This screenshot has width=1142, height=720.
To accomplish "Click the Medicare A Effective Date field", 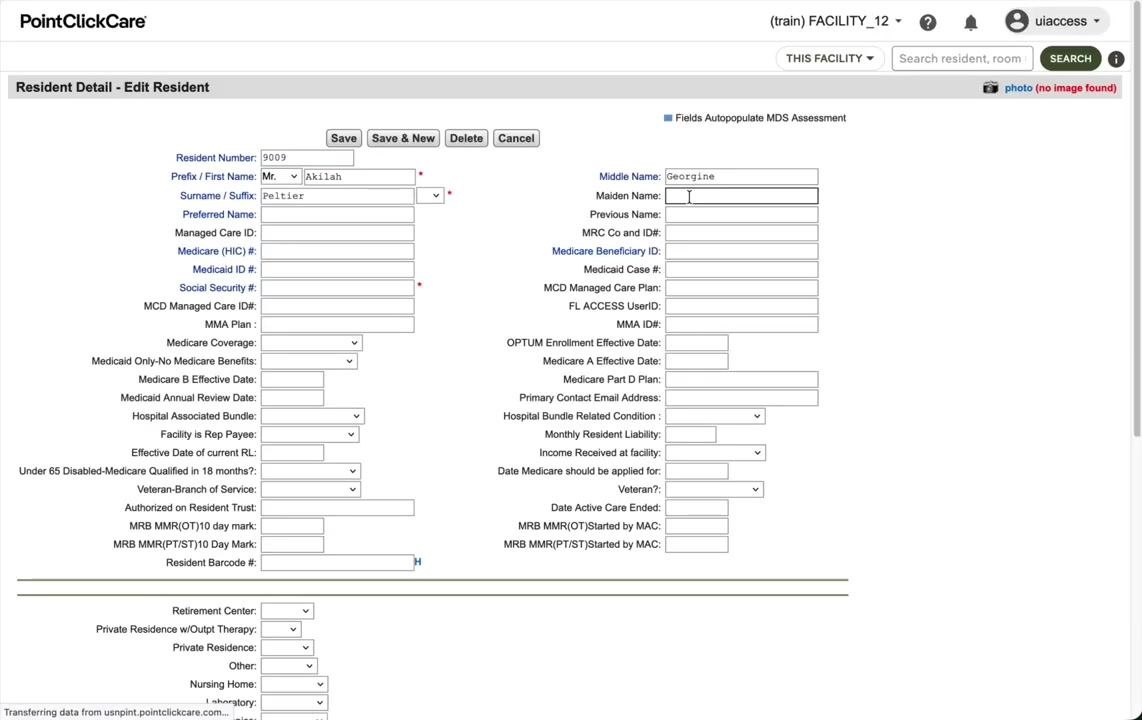I will (x=696, y=361).
